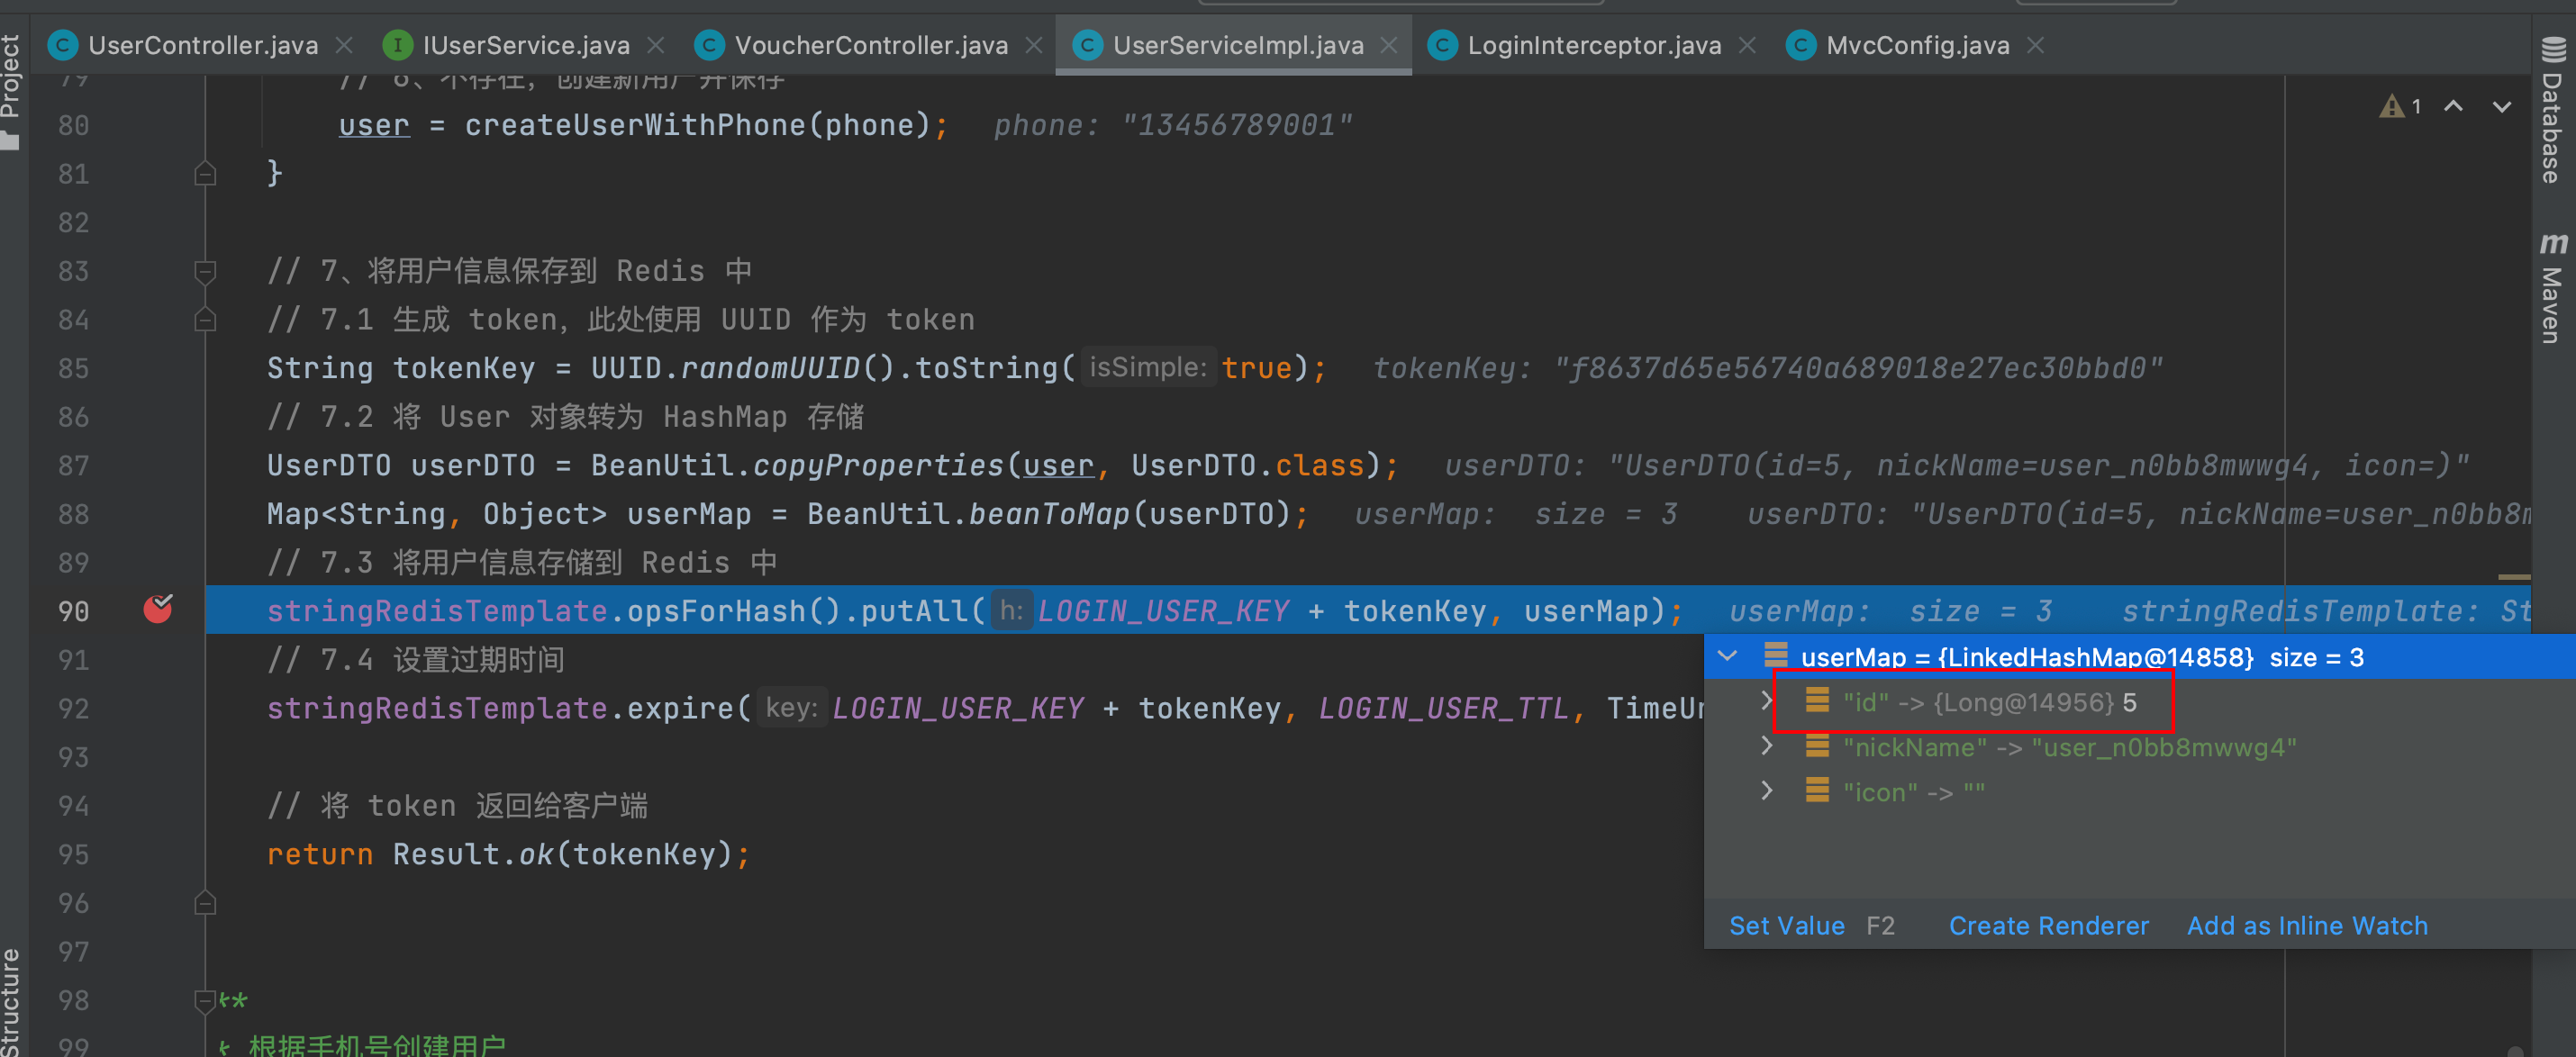Go to previous highlighted problem
Viewport: 2576px width, 1057px height.
pos(2453,106)
